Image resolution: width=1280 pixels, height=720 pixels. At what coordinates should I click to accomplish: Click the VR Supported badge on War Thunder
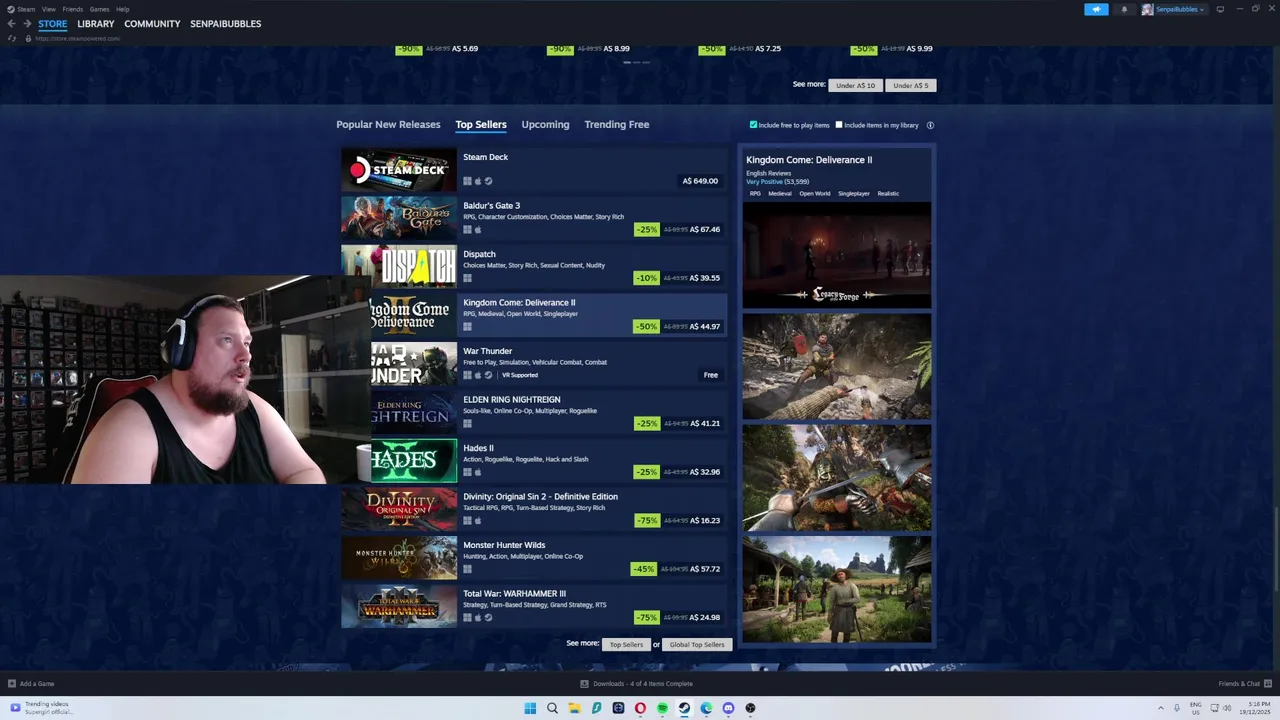click(x=520, y=375)
